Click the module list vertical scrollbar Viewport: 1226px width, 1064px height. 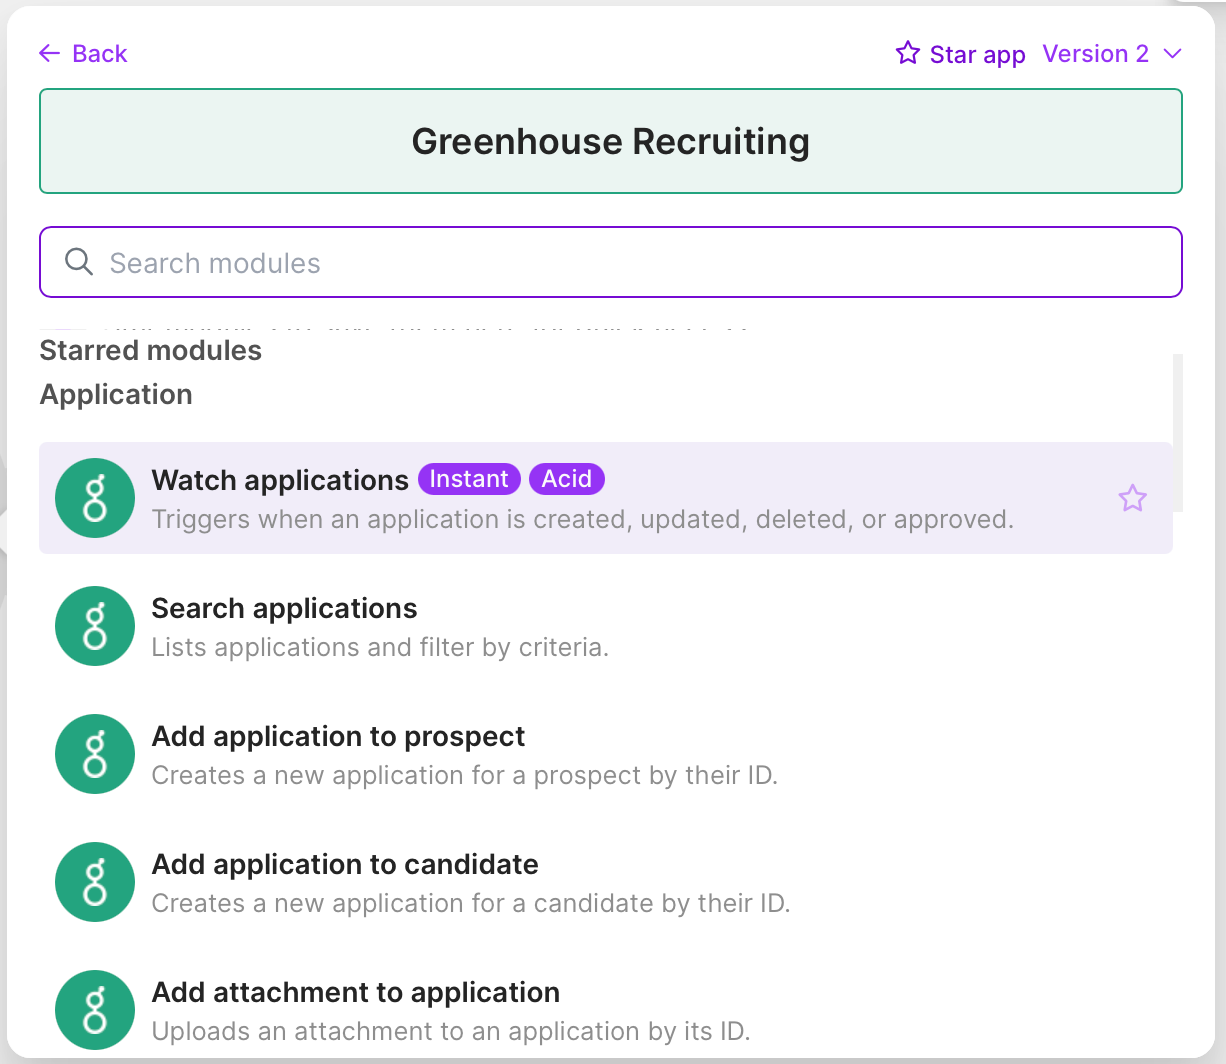tap(1178, 432)
